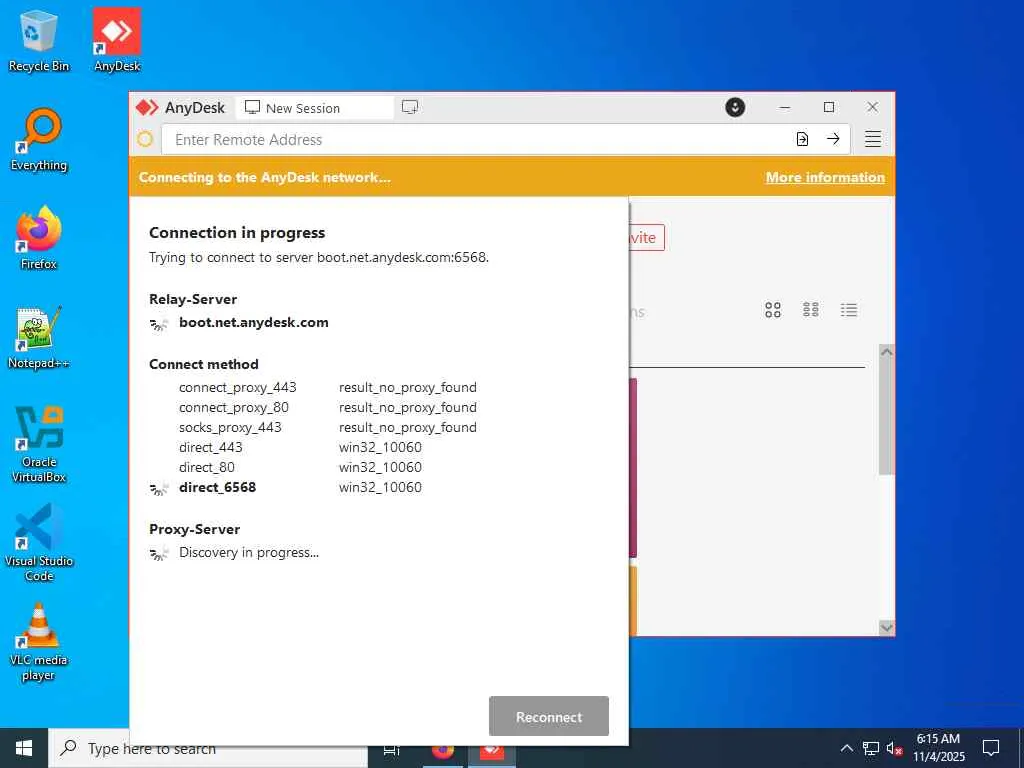
Task: Open Task View in the taskbar
Action: click(x=392, y=750)
